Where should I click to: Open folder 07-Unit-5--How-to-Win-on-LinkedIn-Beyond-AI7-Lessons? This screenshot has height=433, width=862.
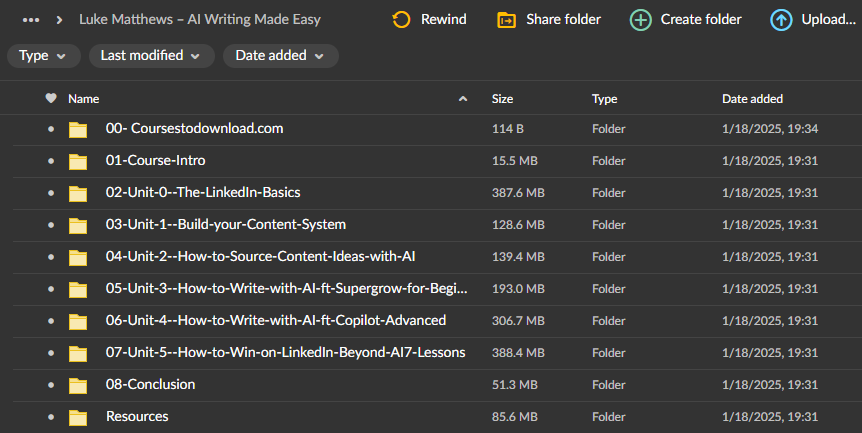coord(286,352)
